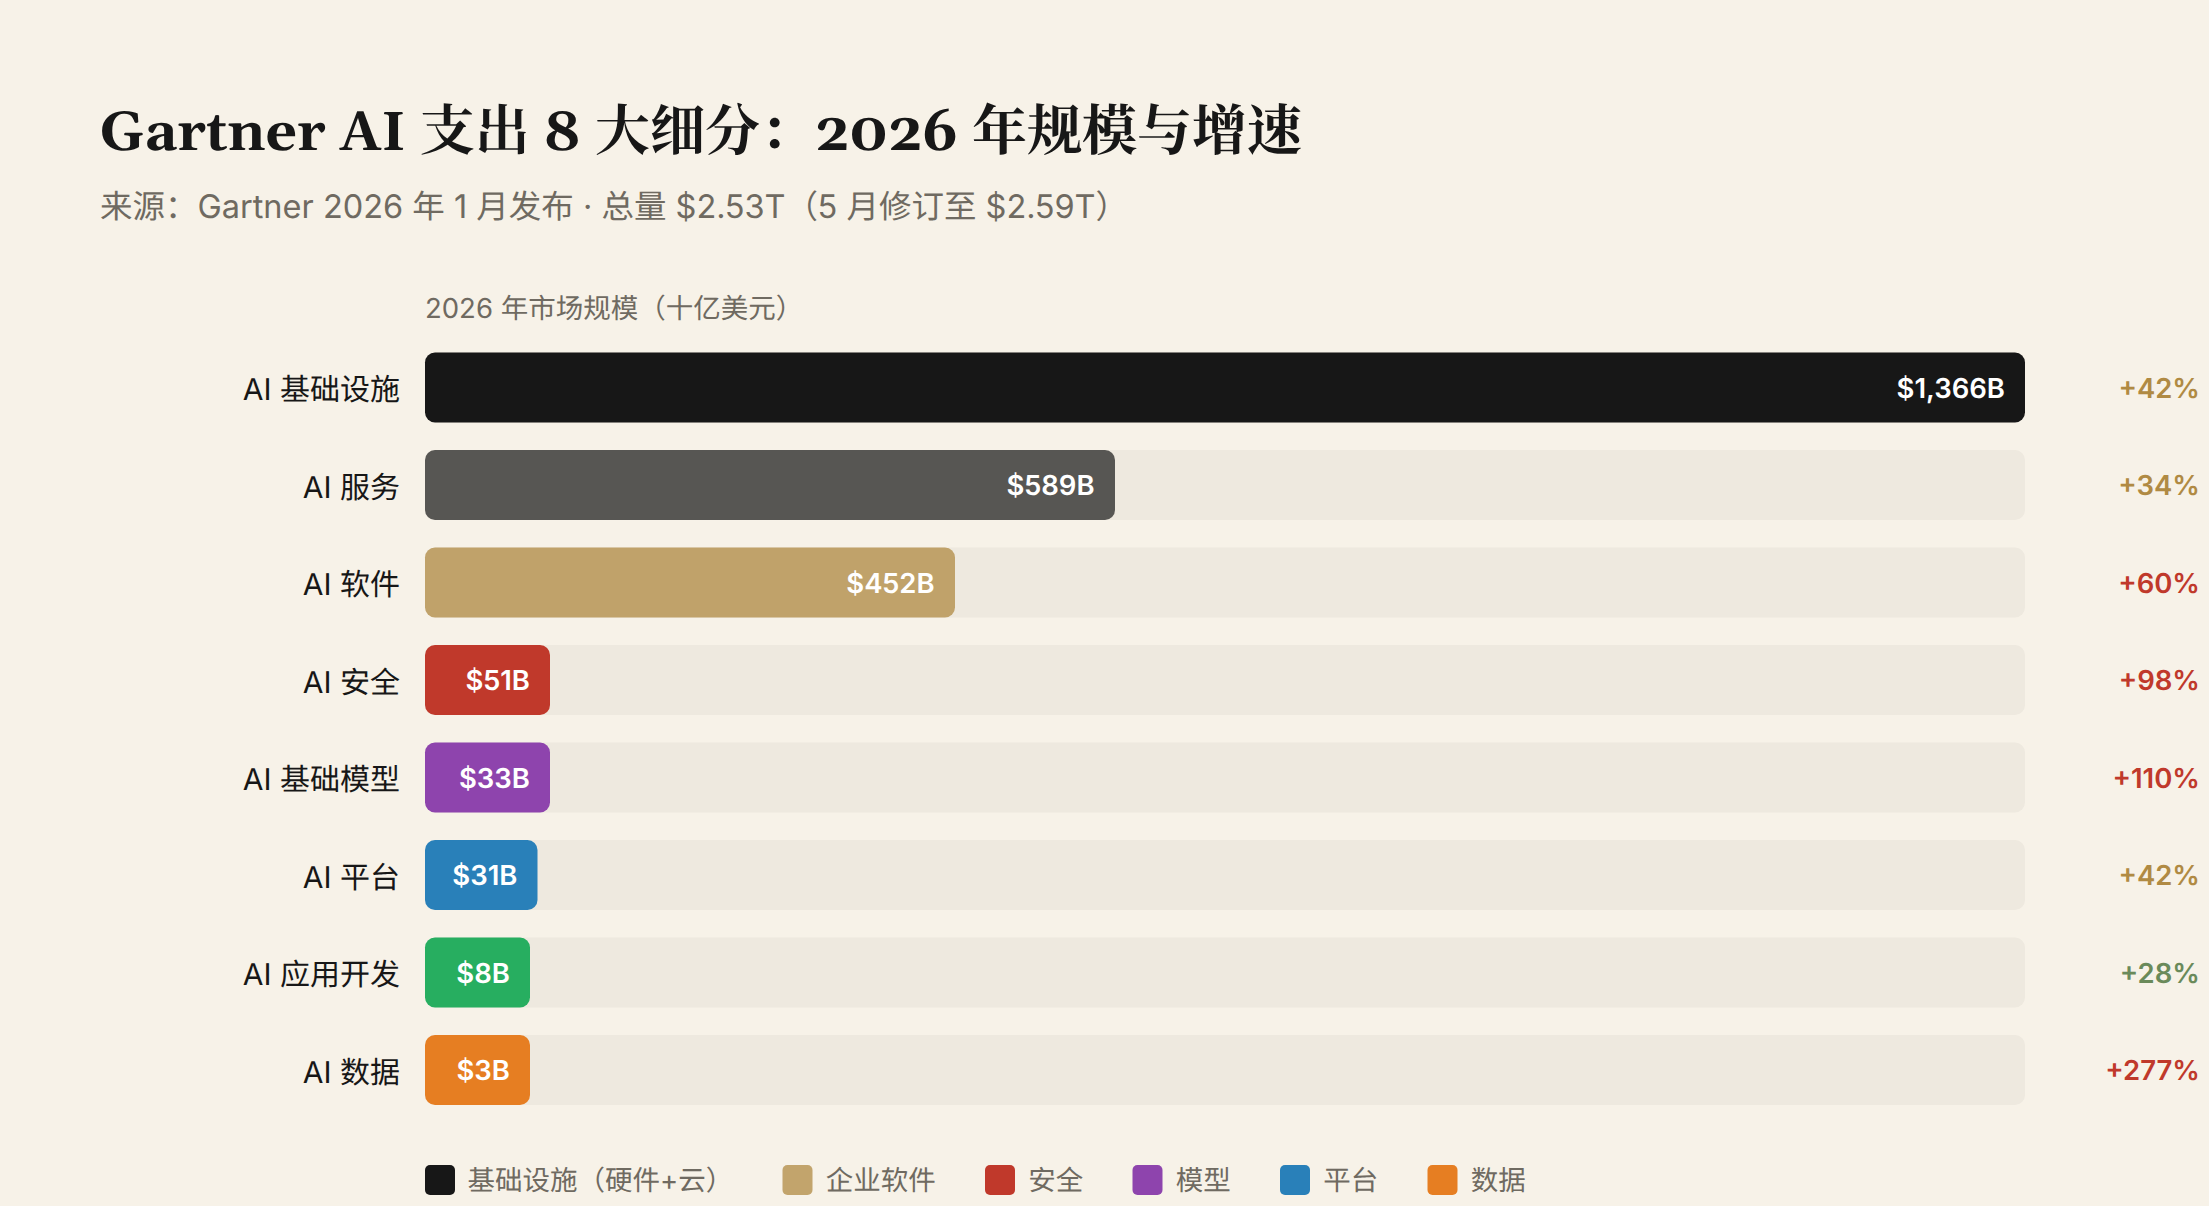Click the orange 数据 legend swatch

click(x=1442, y=1180)
